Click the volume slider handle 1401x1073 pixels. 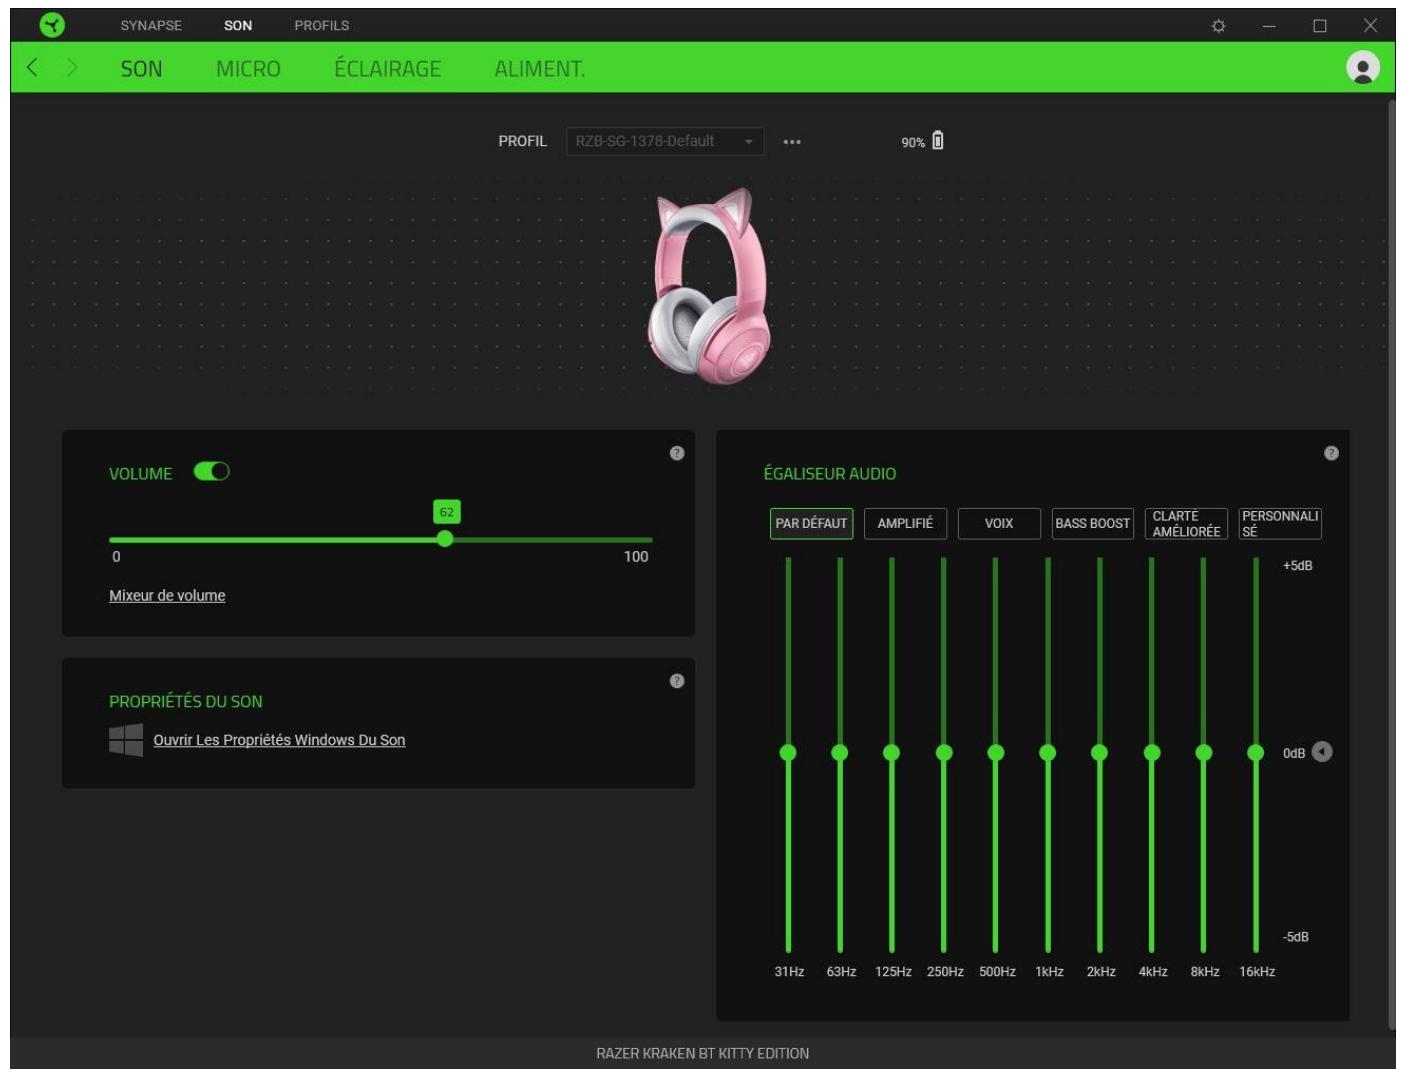click(x=445, y=539)
